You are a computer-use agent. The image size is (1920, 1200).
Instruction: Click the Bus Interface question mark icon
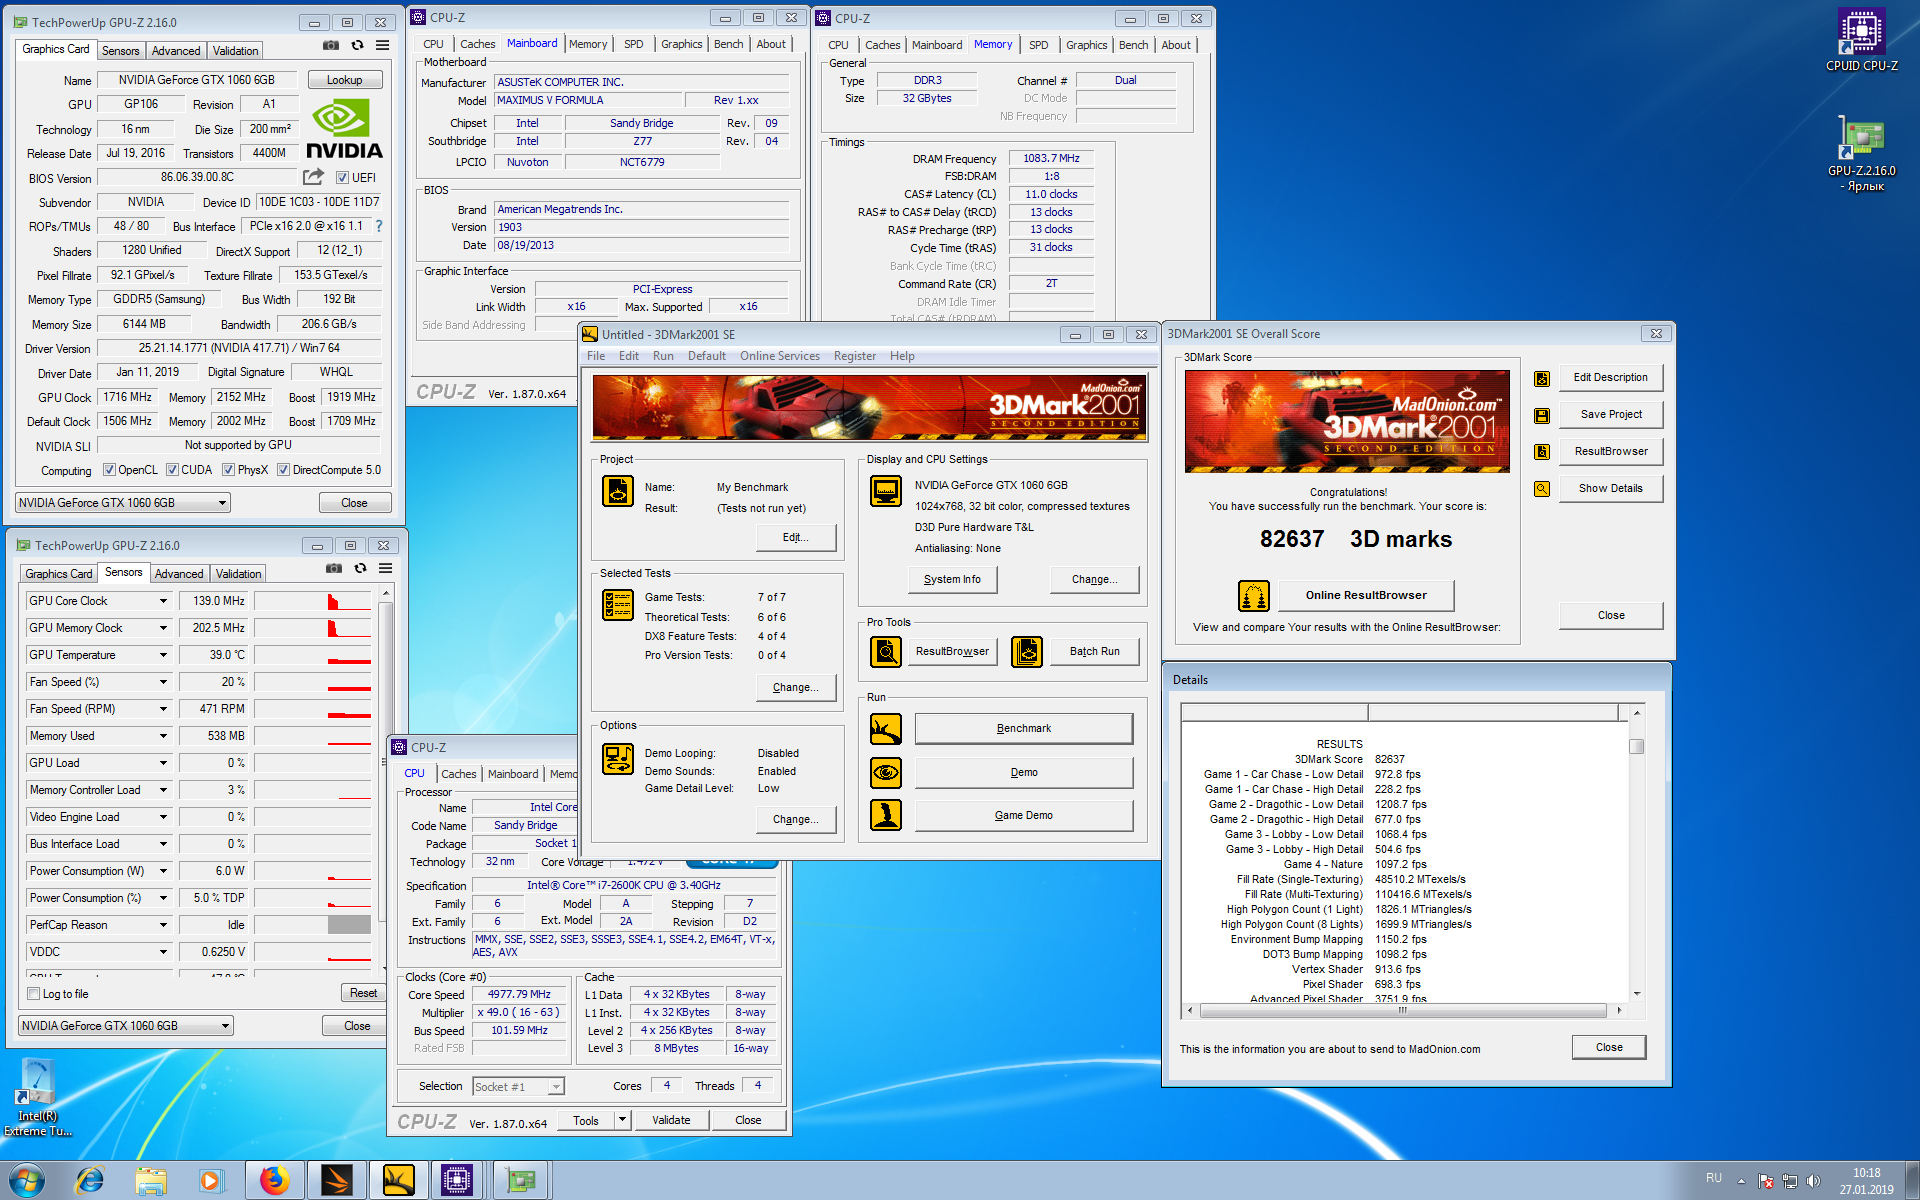tap(379, 227)
